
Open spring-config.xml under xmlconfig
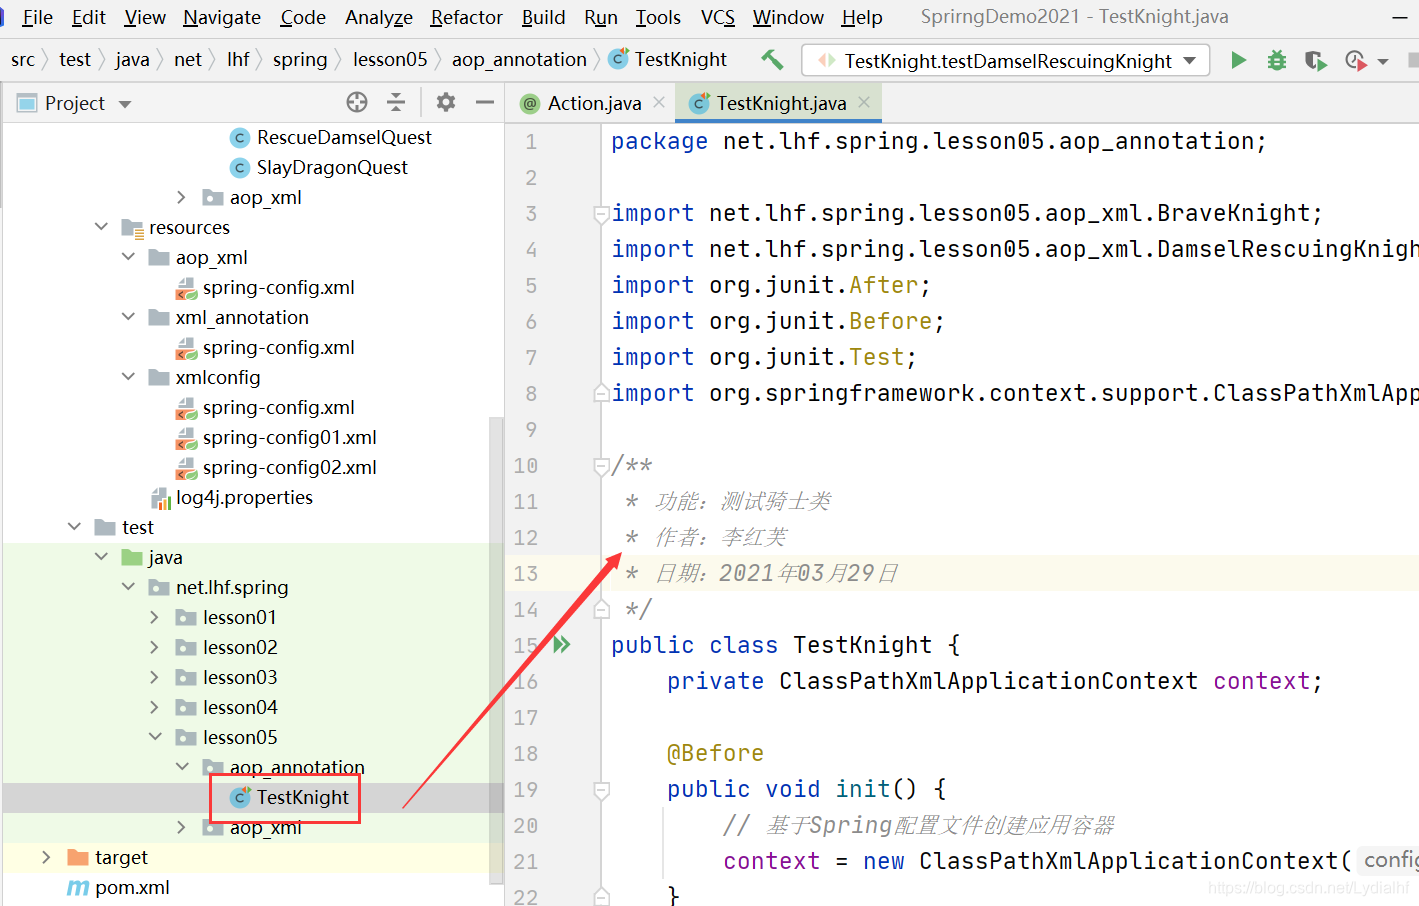(x=278, y=407)
